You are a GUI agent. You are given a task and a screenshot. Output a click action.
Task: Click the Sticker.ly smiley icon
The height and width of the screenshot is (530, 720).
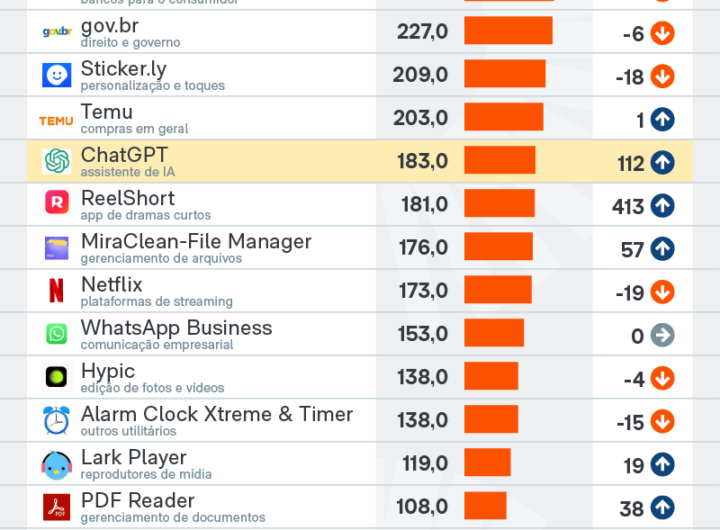tap(56, 75)
